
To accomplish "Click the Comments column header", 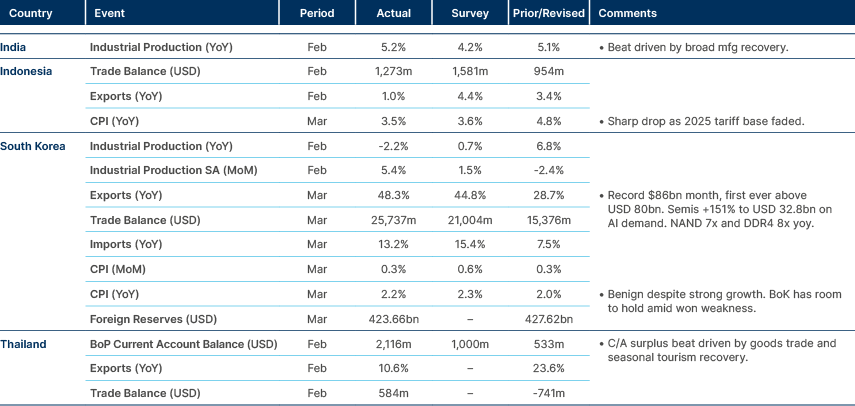I will (628, 14).
